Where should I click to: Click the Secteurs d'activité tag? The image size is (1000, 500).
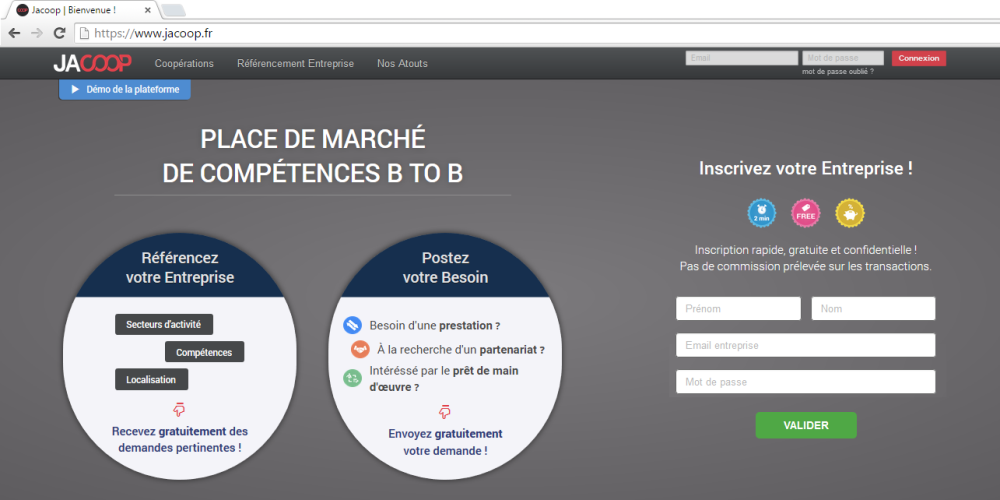164,324
